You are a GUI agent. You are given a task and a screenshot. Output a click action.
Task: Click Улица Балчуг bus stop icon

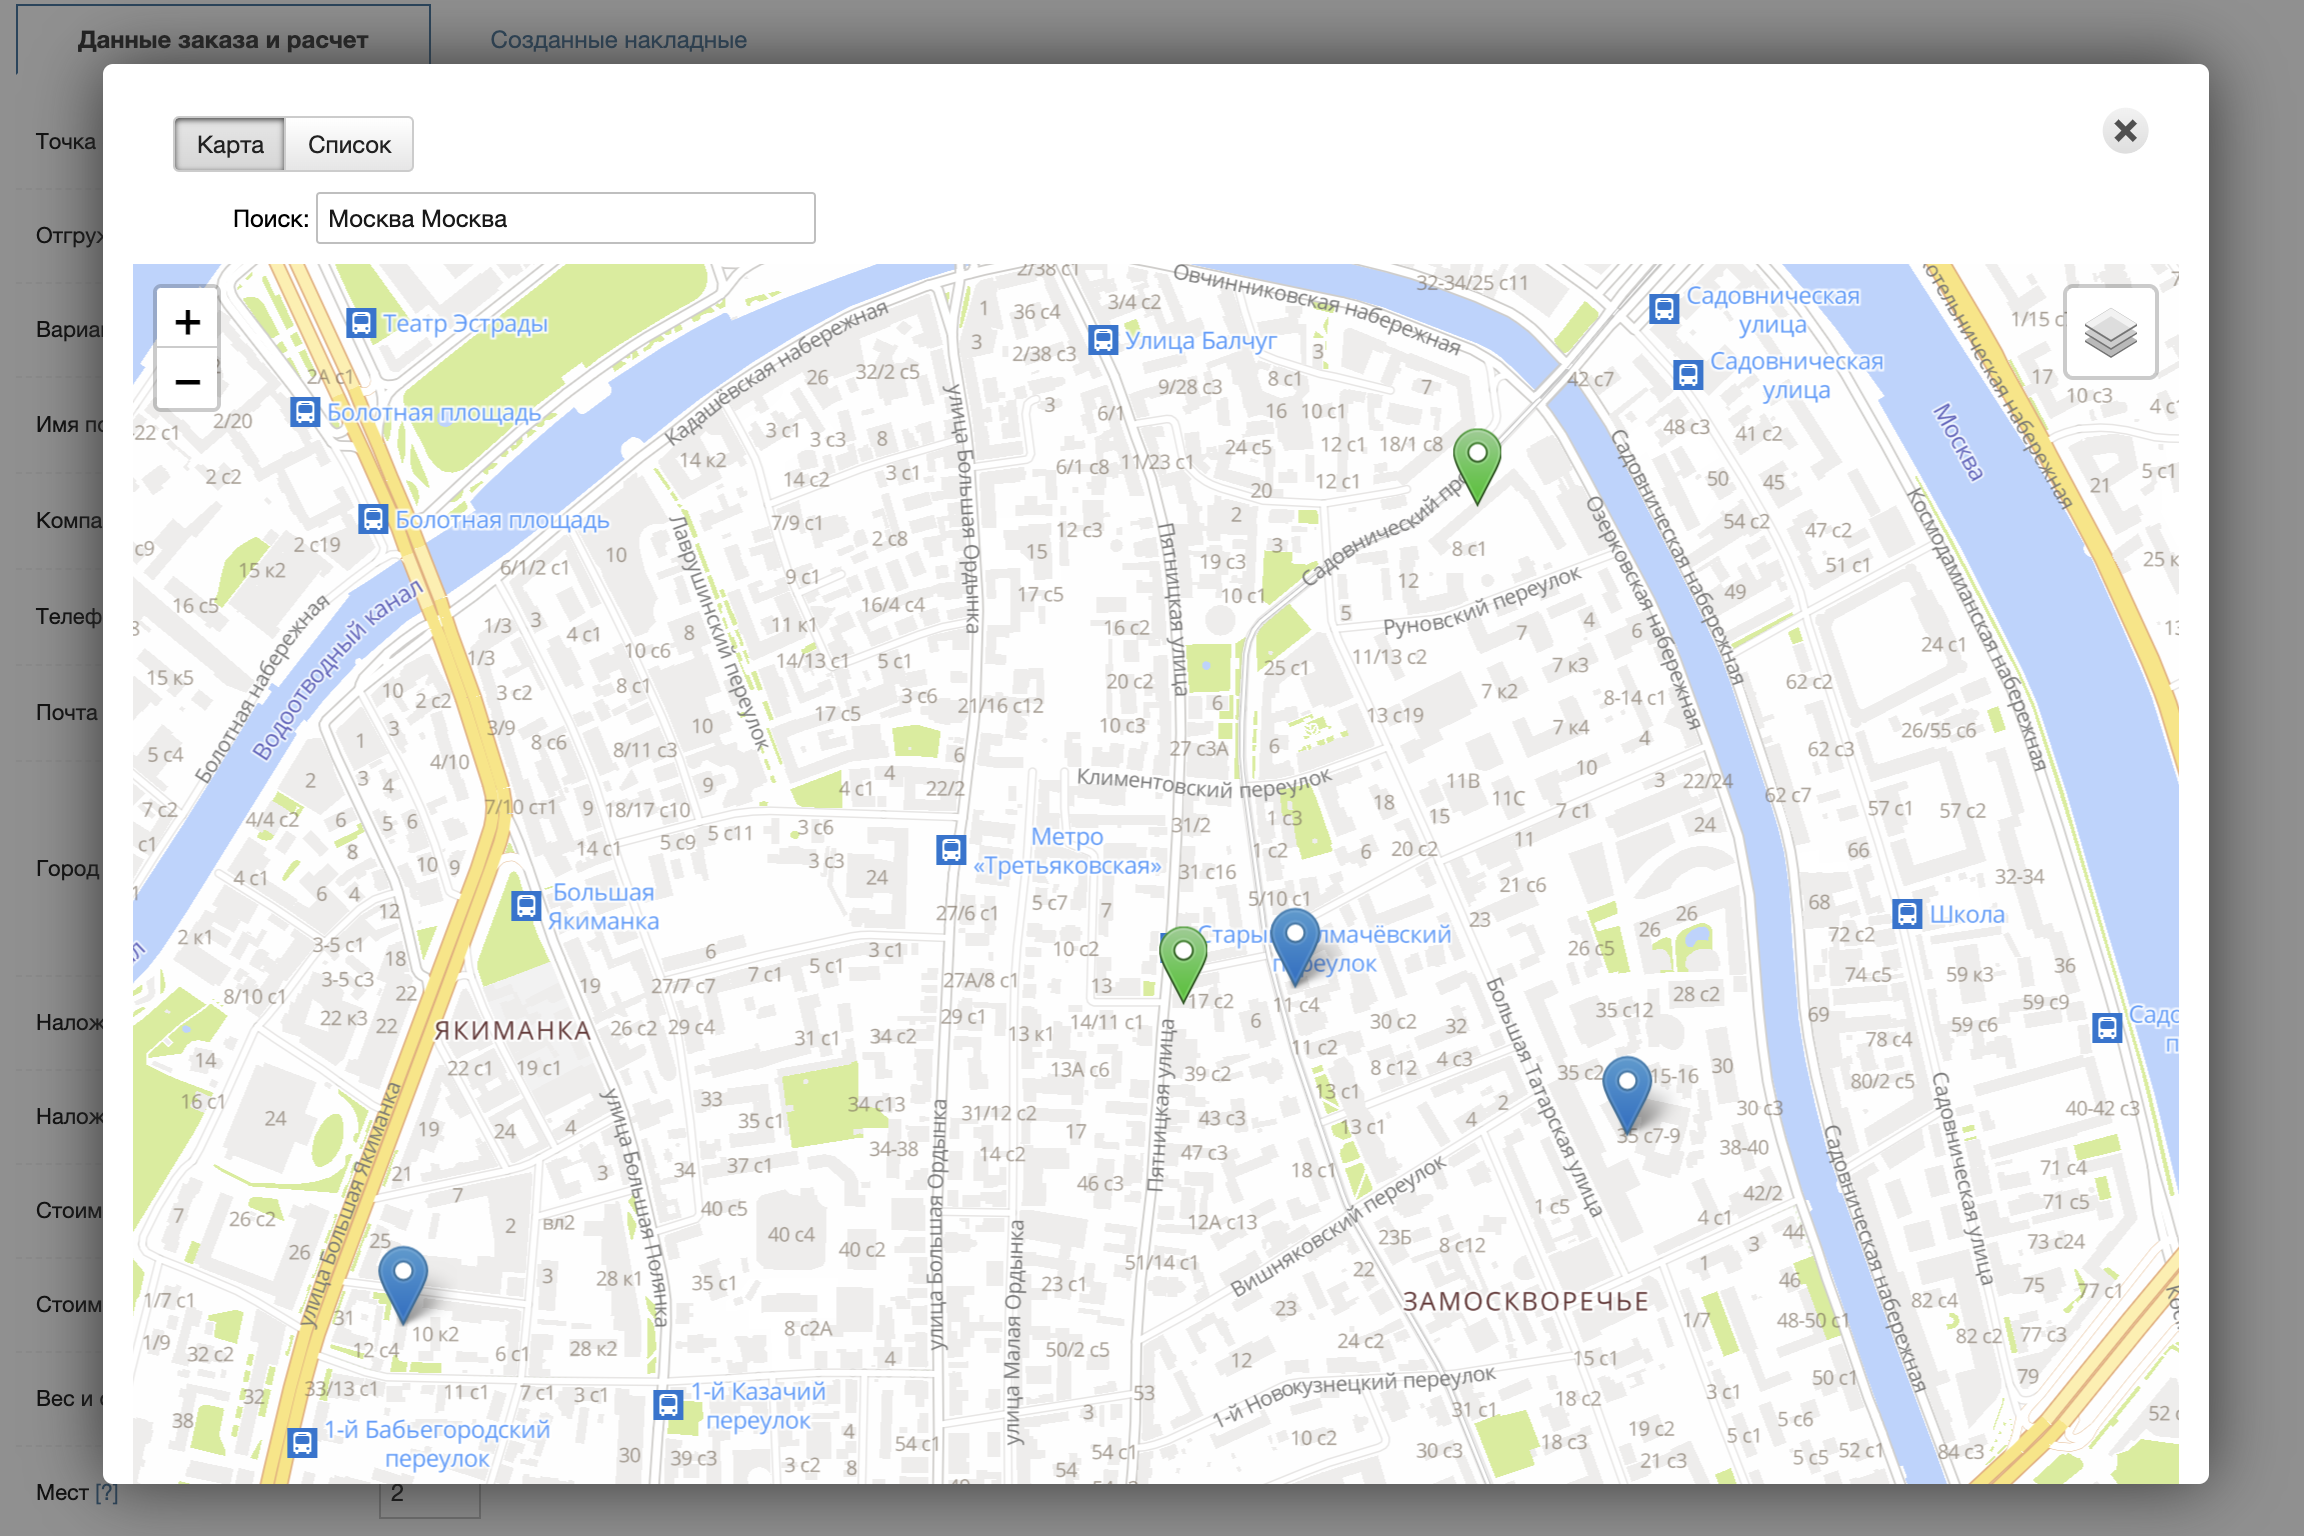click(1103, 340)
